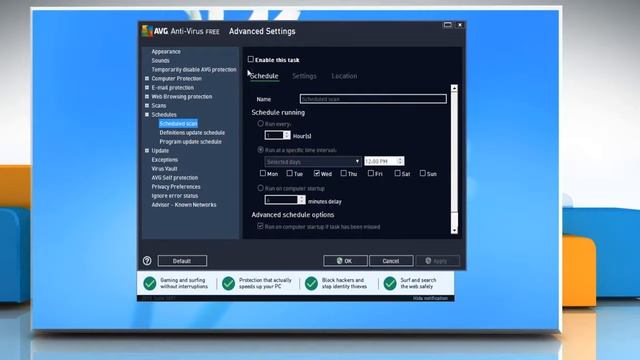This screenshot has width=640, height=360.
Task: Open the help question mark icon
Action: tap(147, 261)
